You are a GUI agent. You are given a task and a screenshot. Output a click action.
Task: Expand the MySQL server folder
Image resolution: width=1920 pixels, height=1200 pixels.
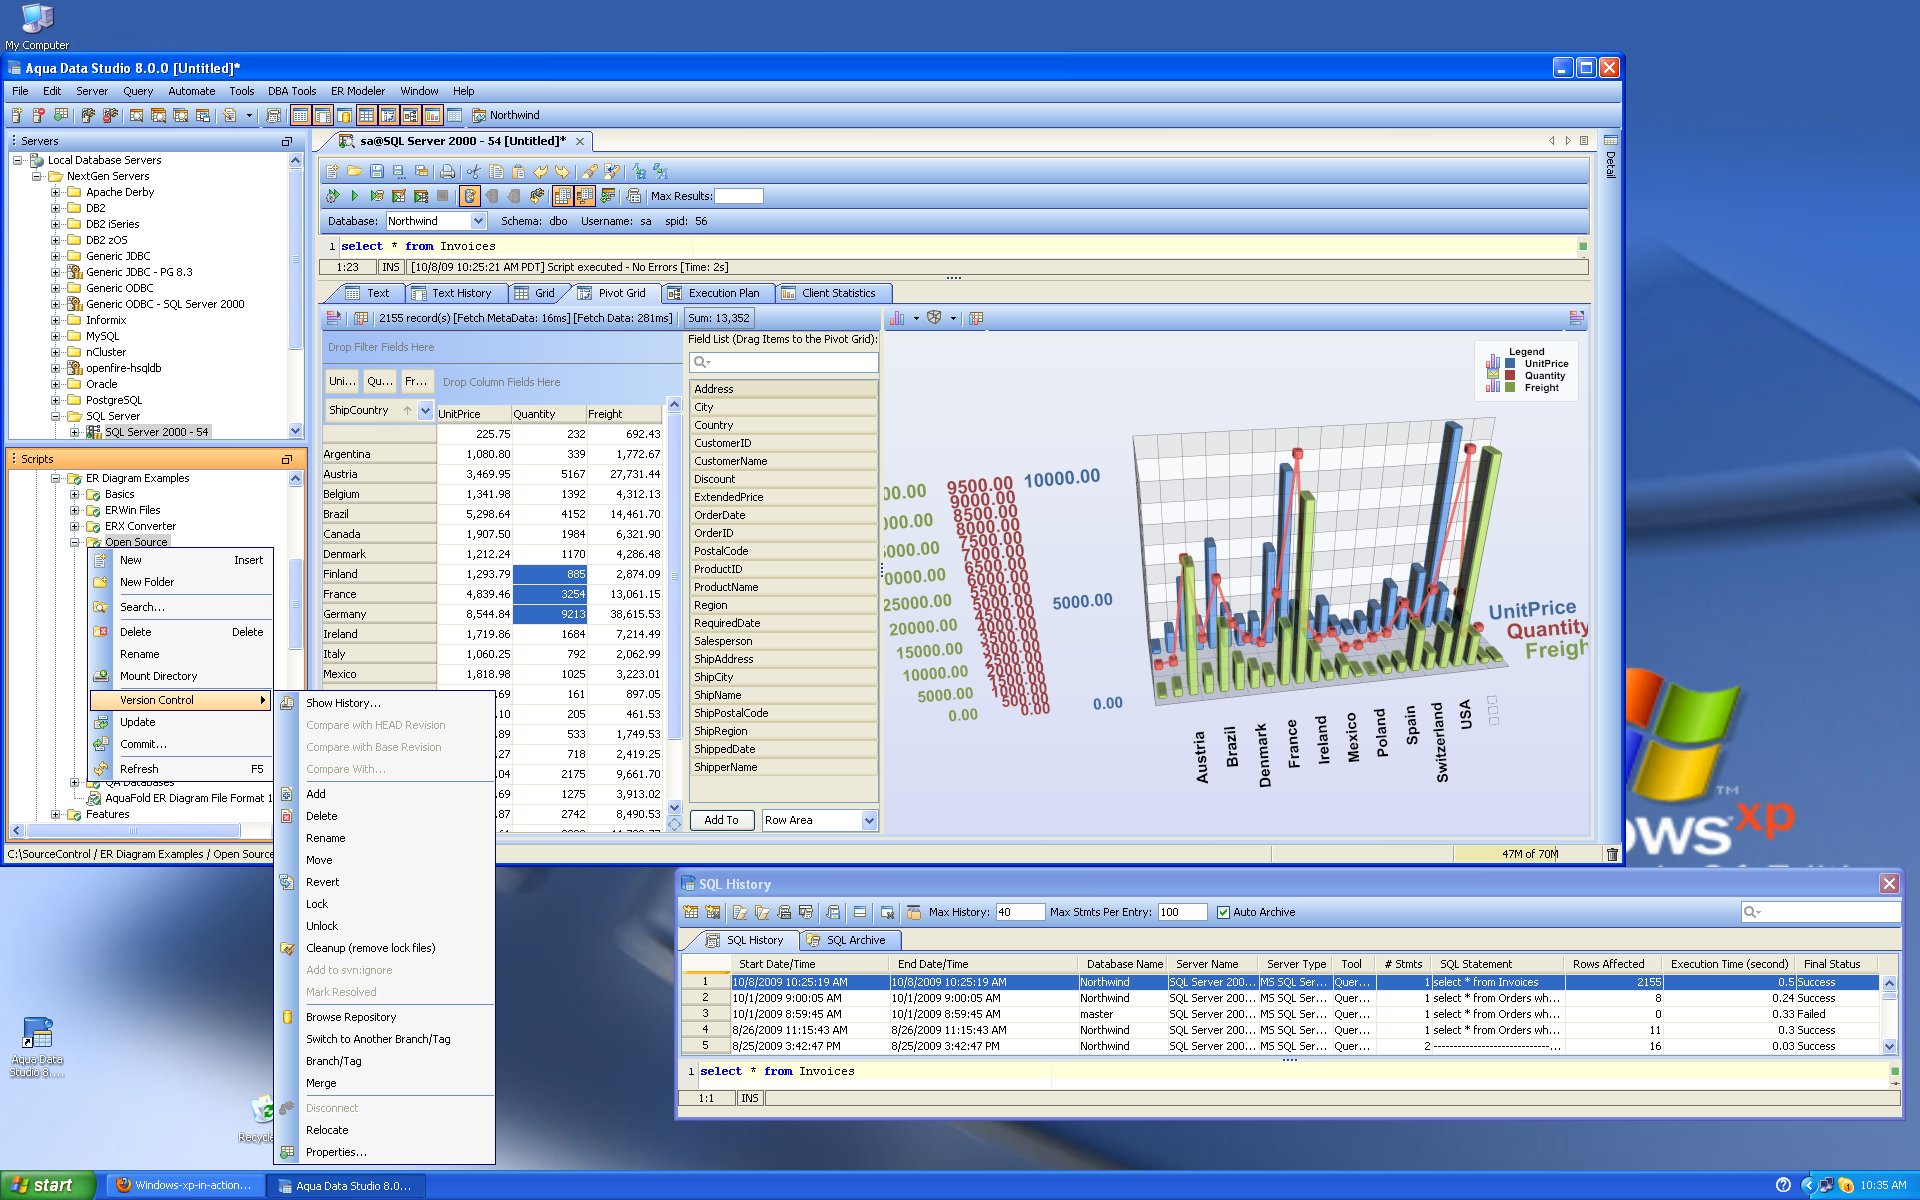pos(56,336)
